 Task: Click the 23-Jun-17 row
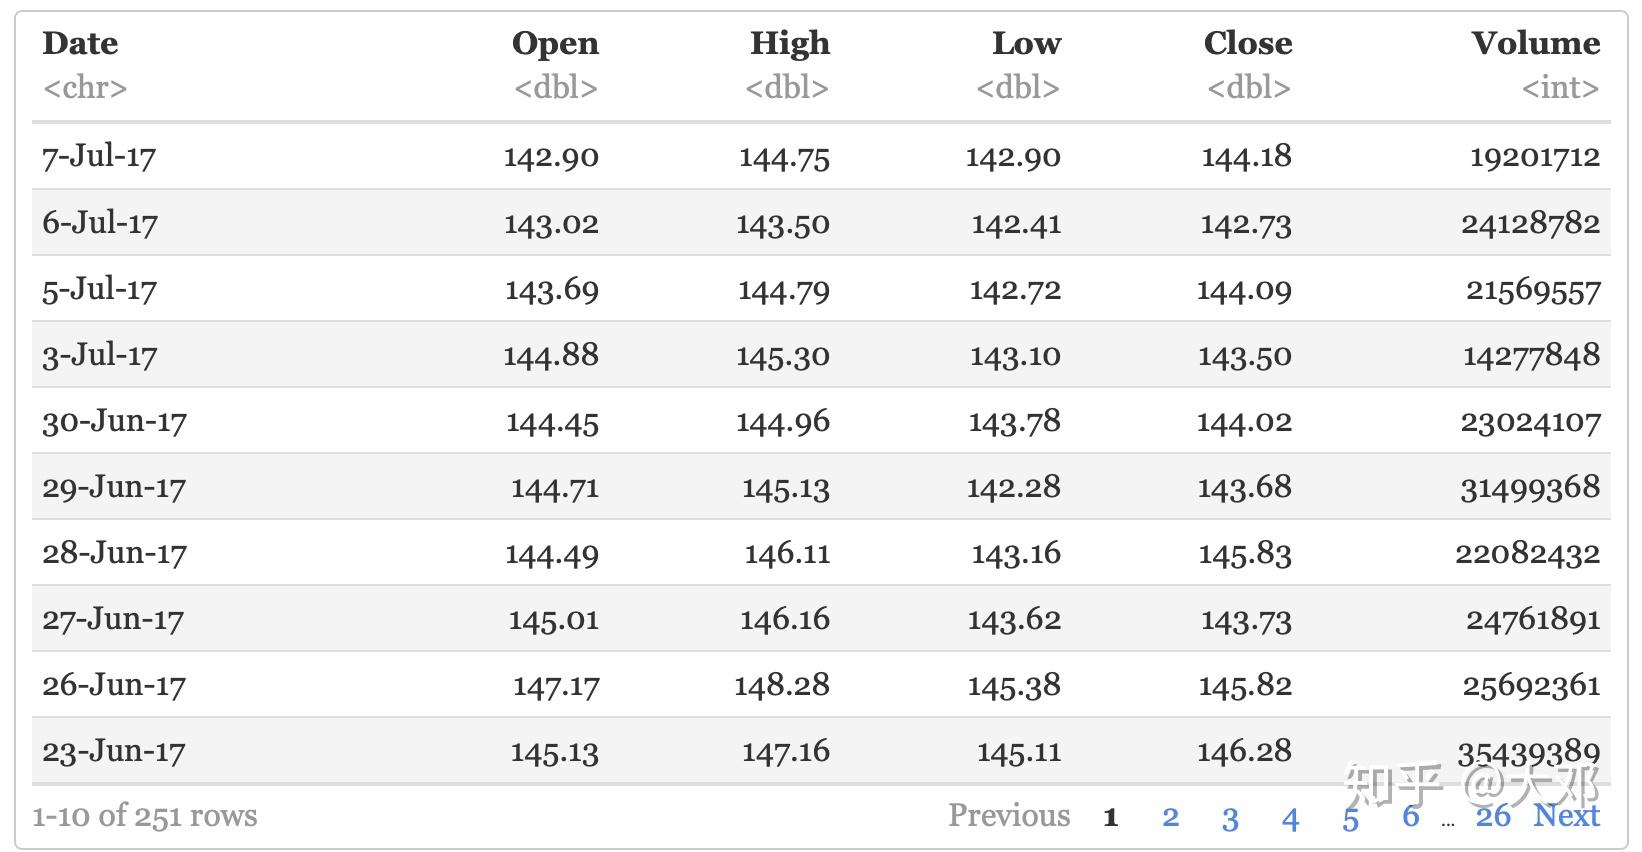click(114, 751)
